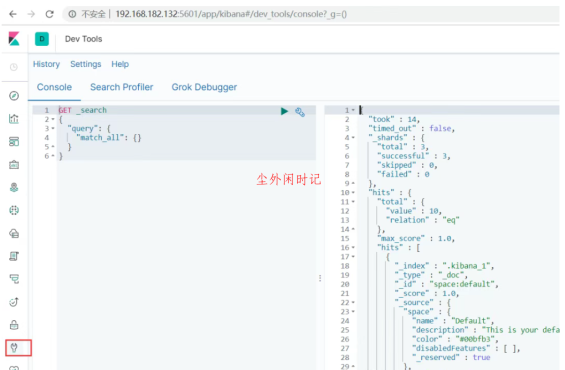Open the wrench request options icon
This screenshot has width=565, height=370.
300,112
